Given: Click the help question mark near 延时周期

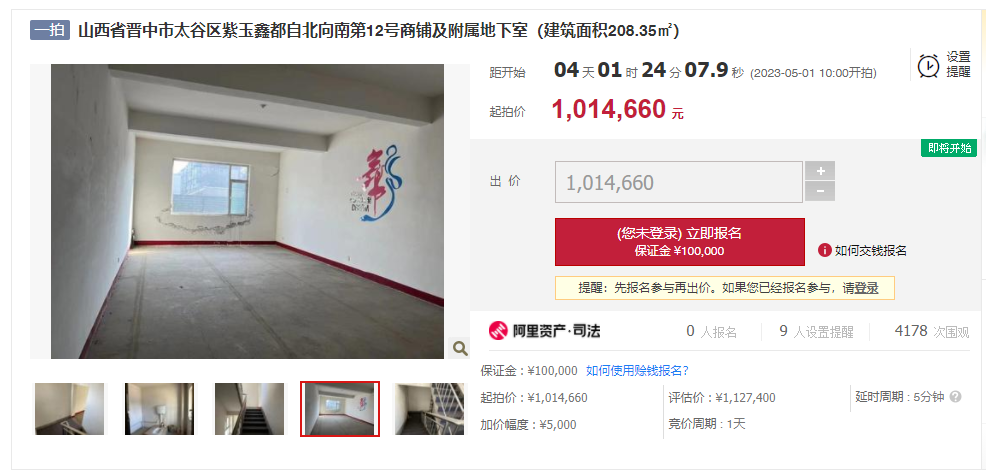Looking at the screenshot, I should point(955,397).
